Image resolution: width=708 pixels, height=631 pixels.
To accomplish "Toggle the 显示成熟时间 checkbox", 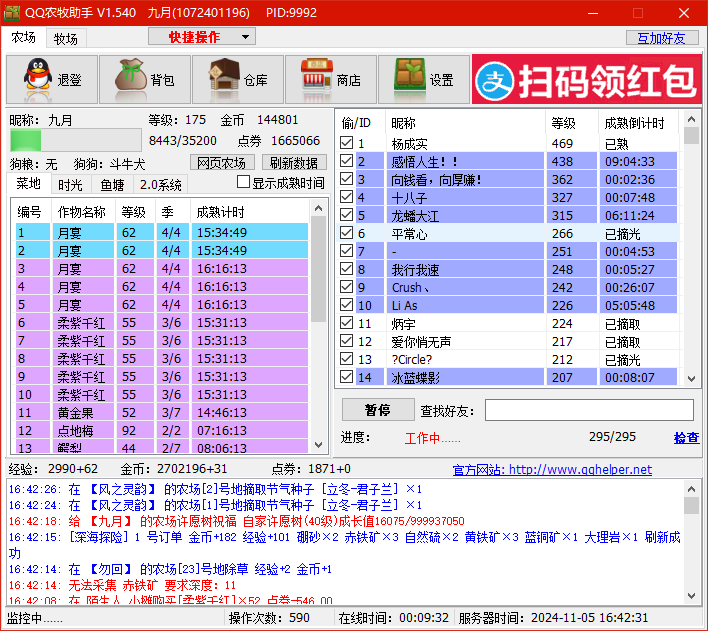I will click(243, 183).
